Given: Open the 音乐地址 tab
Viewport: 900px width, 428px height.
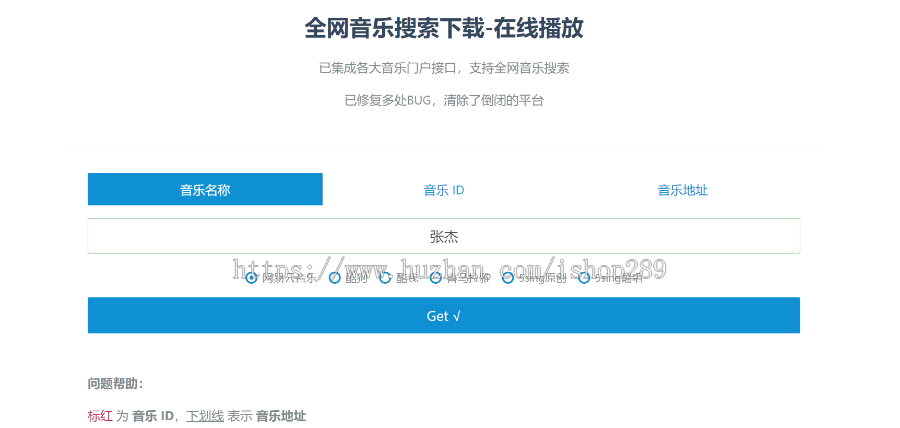Looking at the screenshot, I should tap(682, 190).
